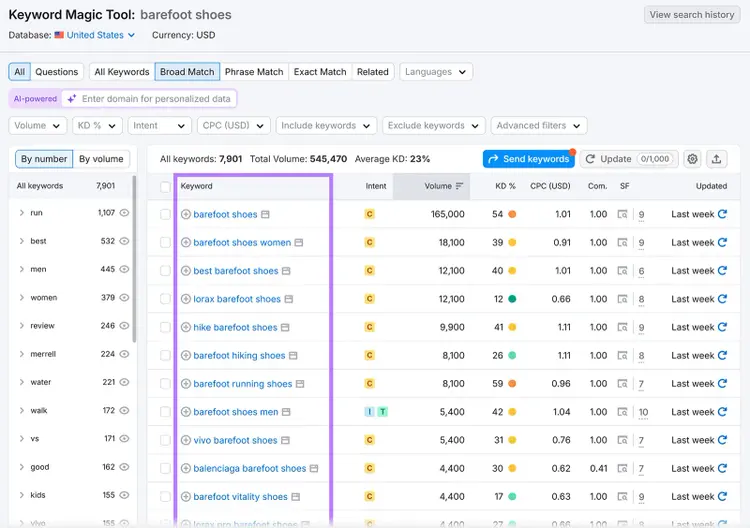Screen dimensions: 750x528
Task: Open the Volume filter dropdown
Action: coord(37,125)
